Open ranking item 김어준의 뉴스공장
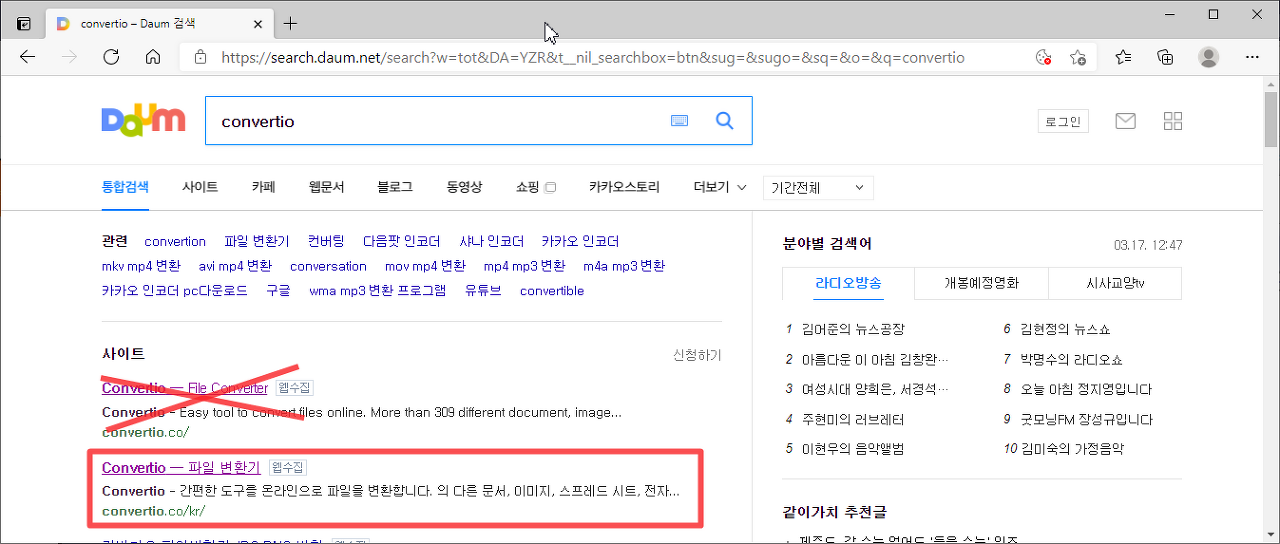The width and height of the screenshot is (1280, 544). (852, 329)
